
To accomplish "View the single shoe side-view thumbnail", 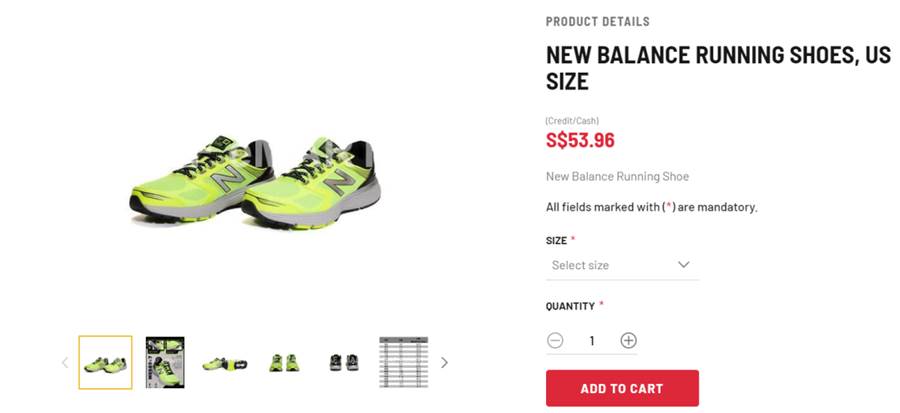I will [224, 363].
